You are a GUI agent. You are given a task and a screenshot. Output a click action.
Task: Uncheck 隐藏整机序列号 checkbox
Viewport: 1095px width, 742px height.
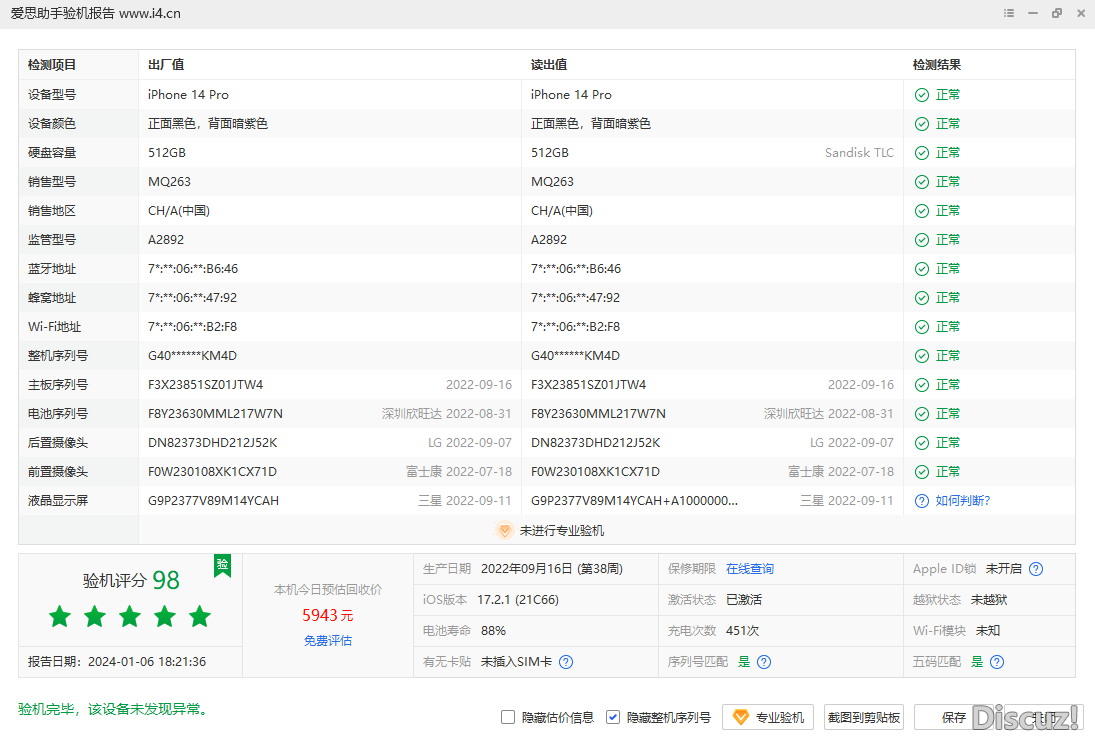(612, 717)
